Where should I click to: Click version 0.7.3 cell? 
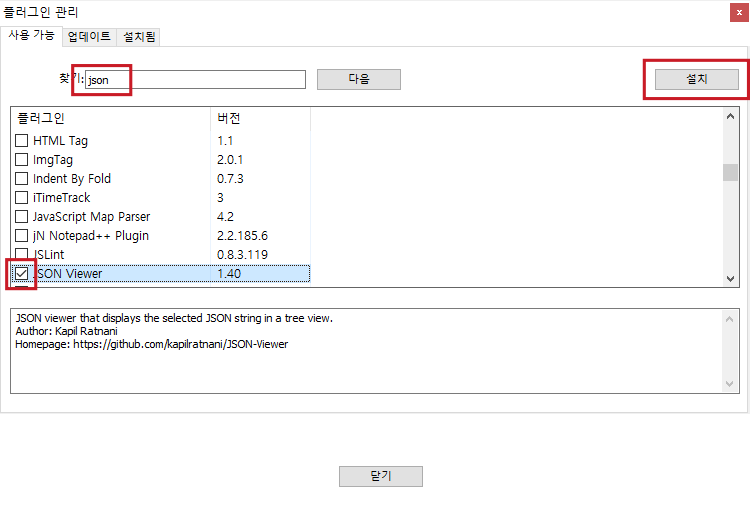point(230,178)
